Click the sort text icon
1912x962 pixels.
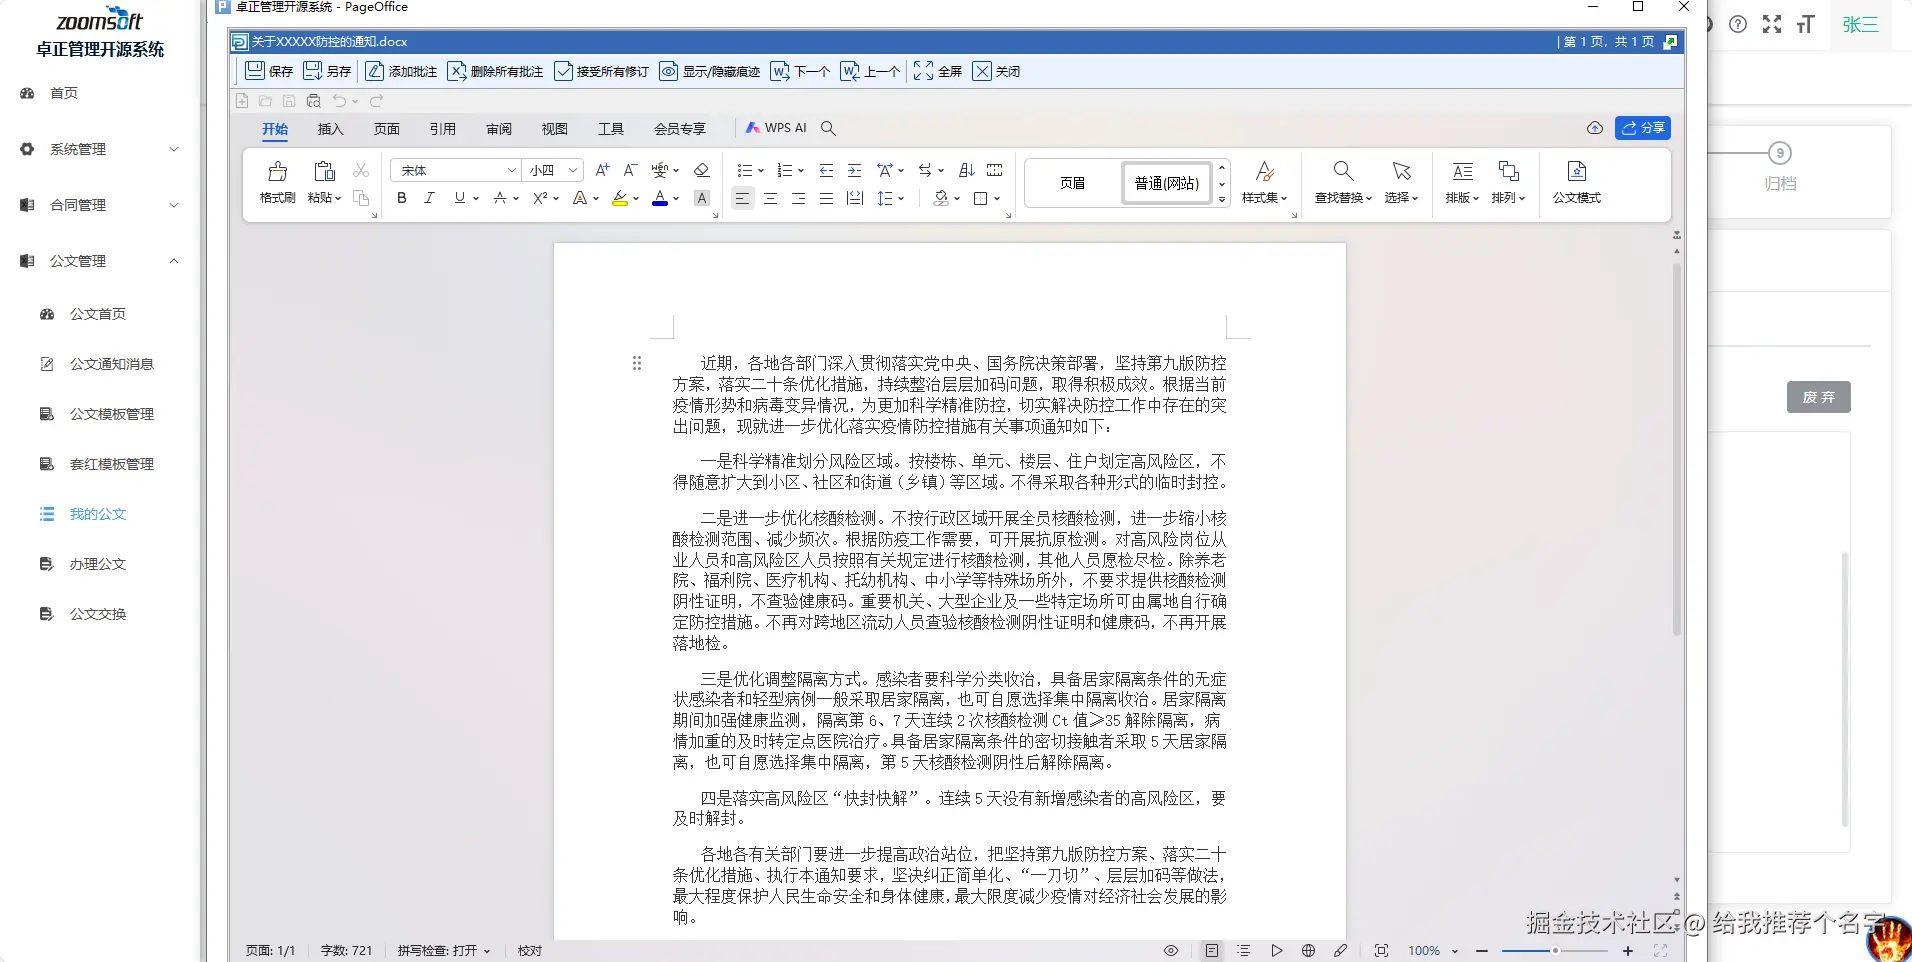click(x=966, y=170)
